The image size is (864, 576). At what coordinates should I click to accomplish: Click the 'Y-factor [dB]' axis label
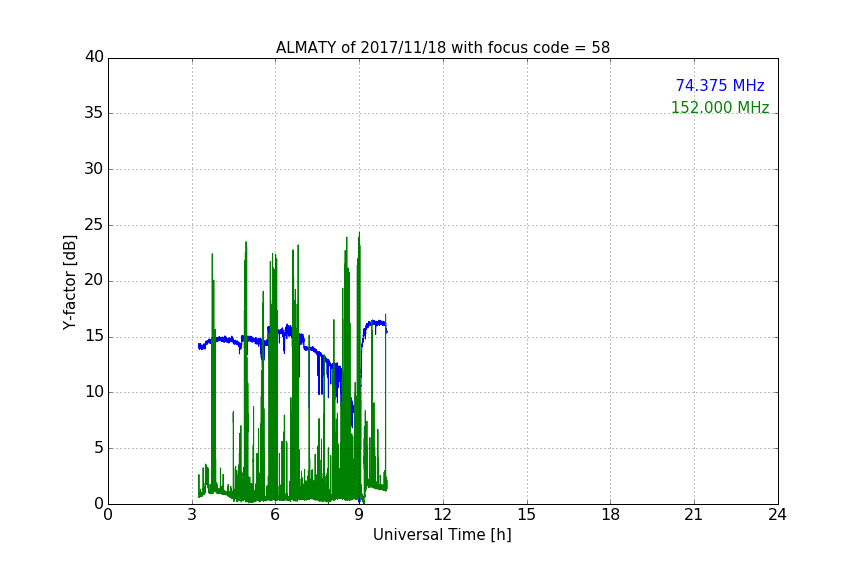point(69,282)
